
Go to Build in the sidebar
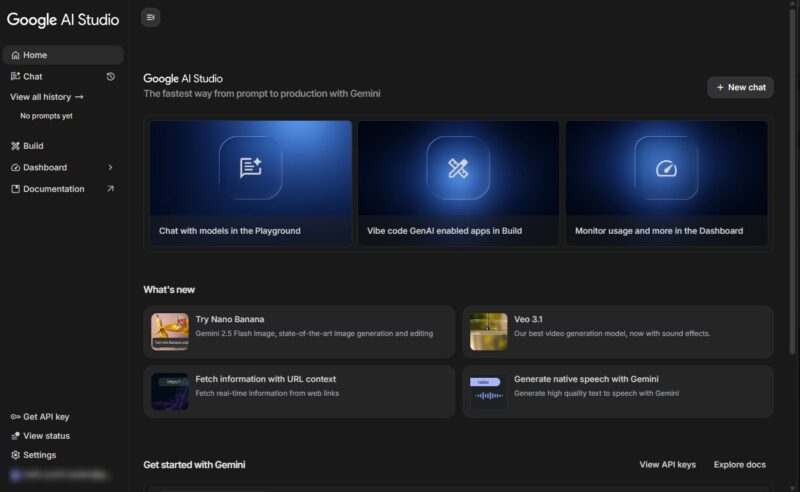(32, 146)
